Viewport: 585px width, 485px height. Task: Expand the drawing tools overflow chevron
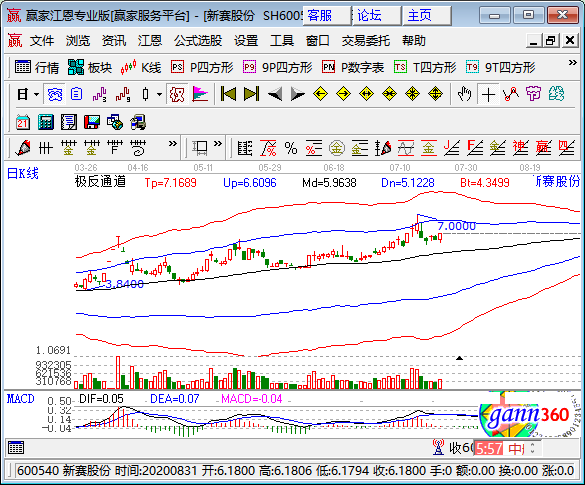(173, 143)
